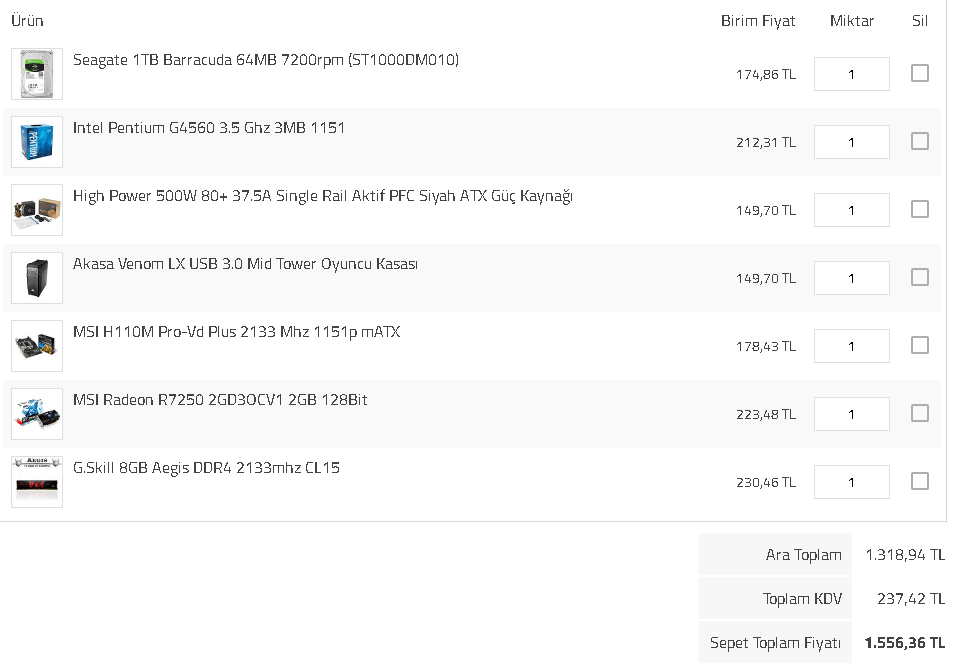Mark the Akasa Venom case for deletion
This screenshot has width=965, height=665.
pyautogui.click(x=919, y=277)
